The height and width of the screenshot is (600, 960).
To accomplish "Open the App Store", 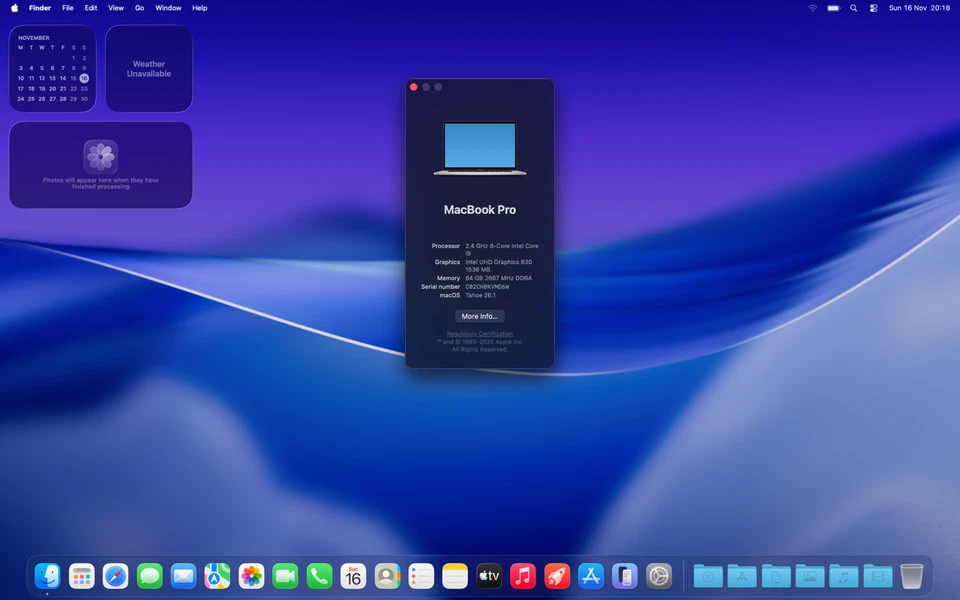I will [x=591, y=576].
